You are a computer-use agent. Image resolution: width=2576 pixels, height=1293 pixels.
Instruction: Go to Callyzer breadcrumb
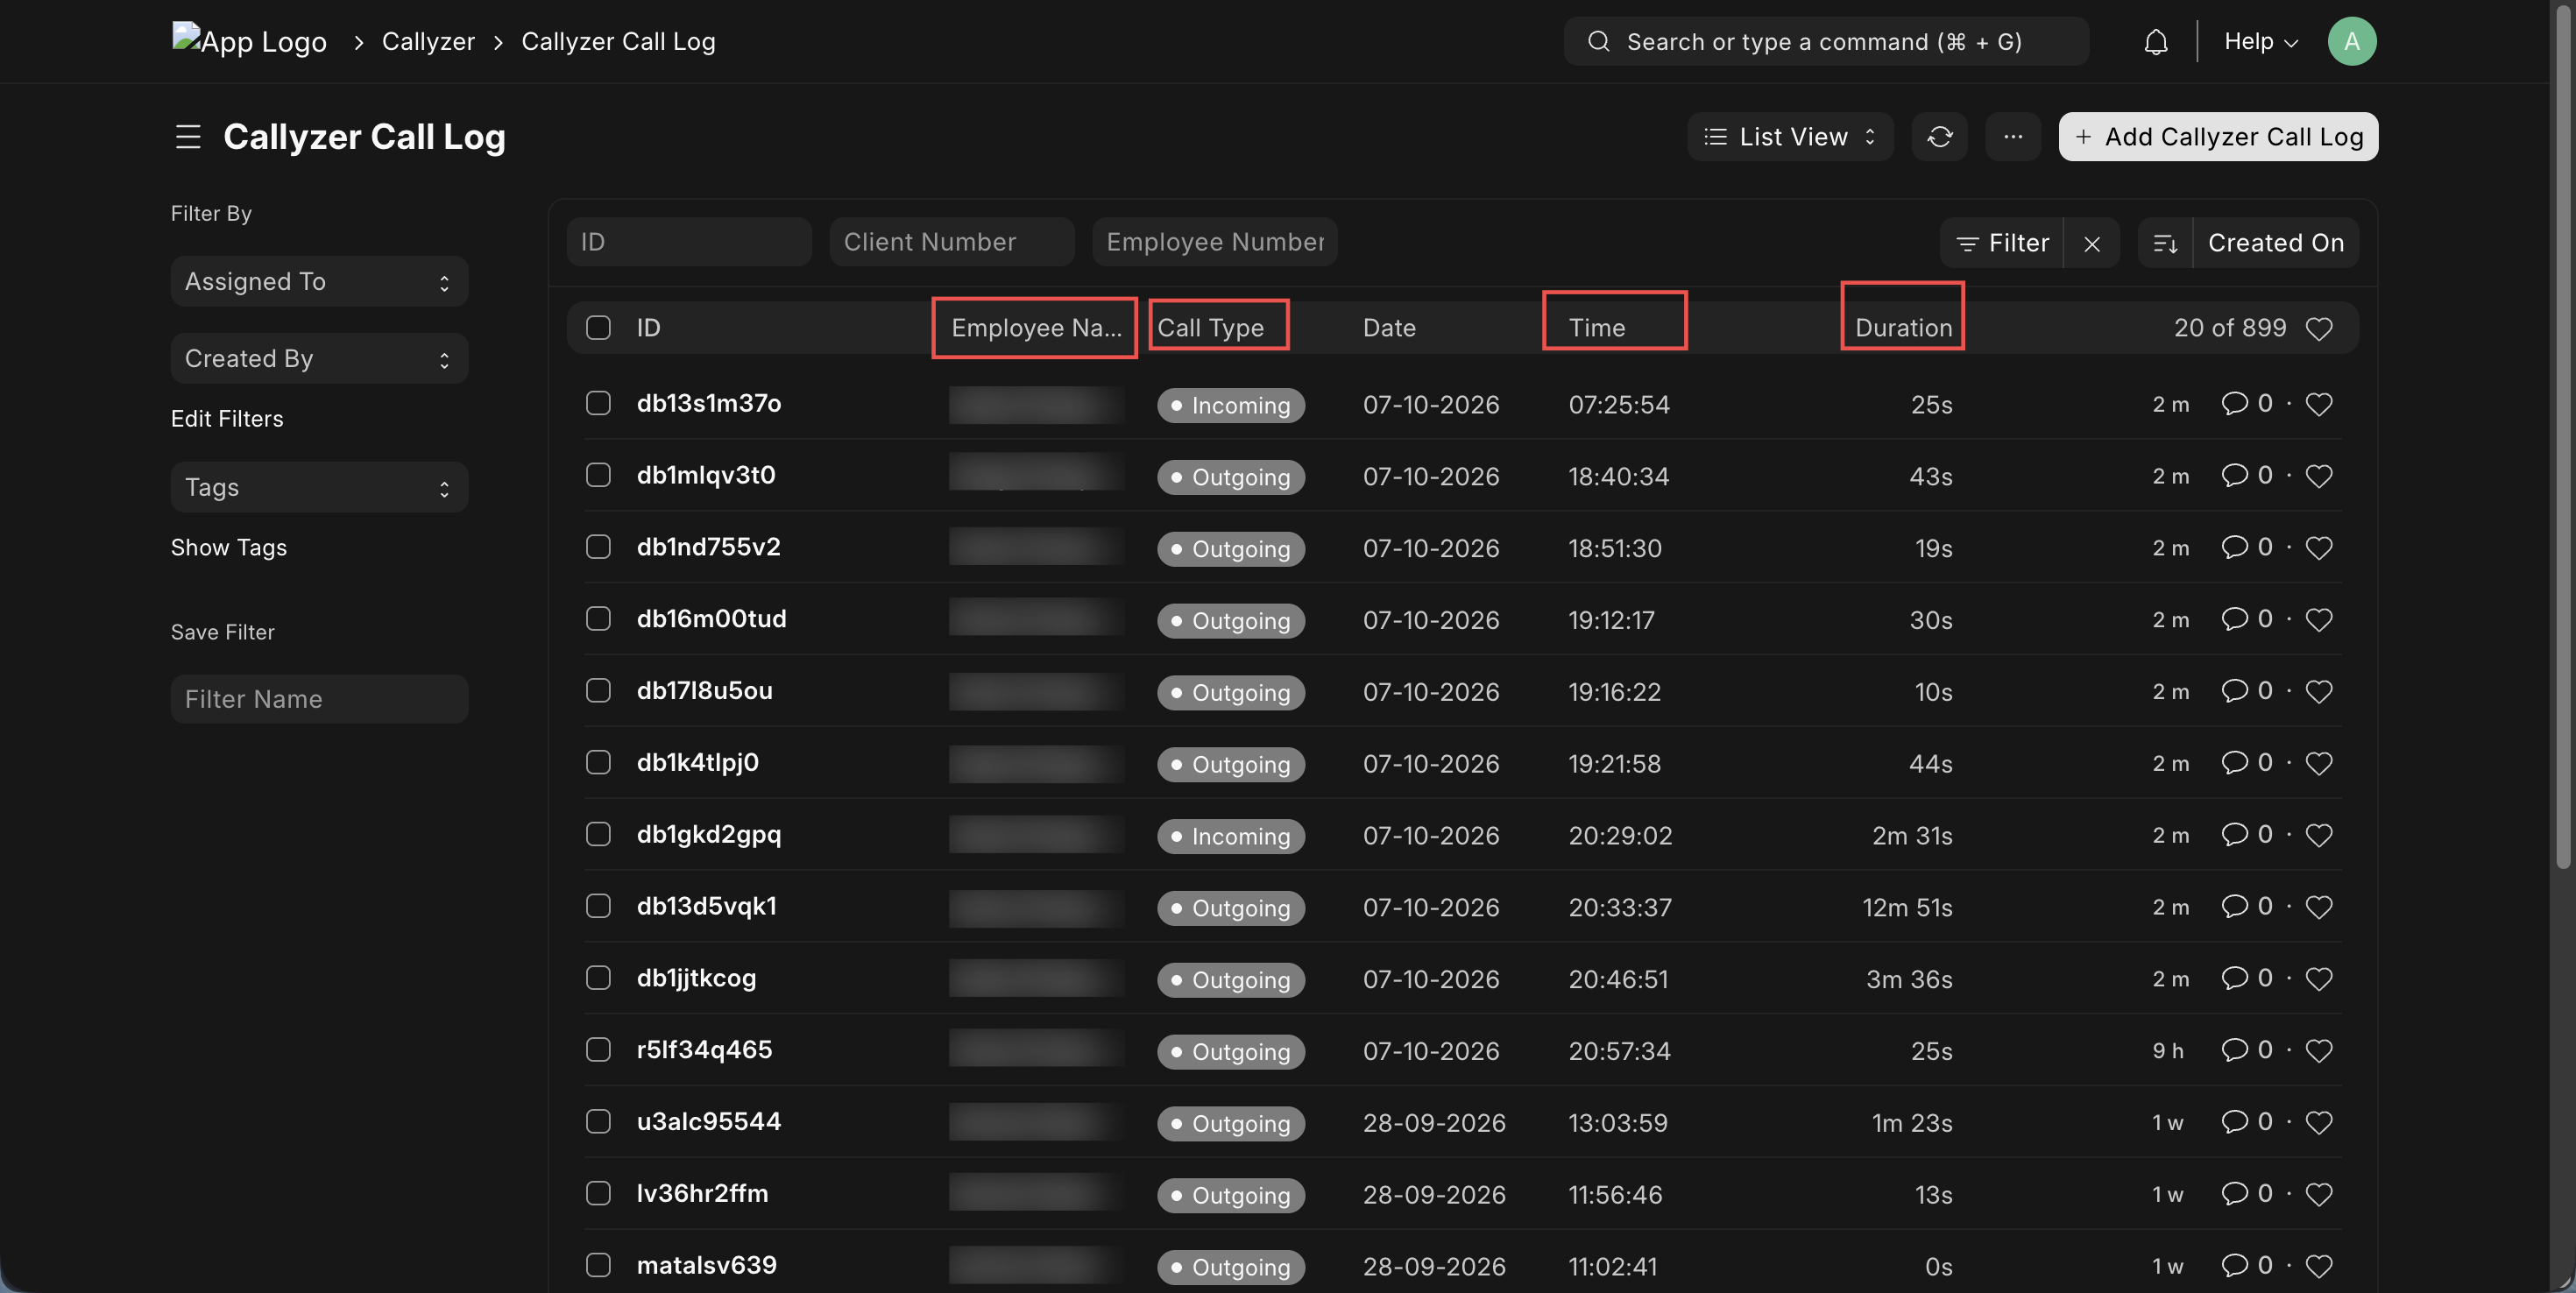pyautogui.click(x=428, y=42)
